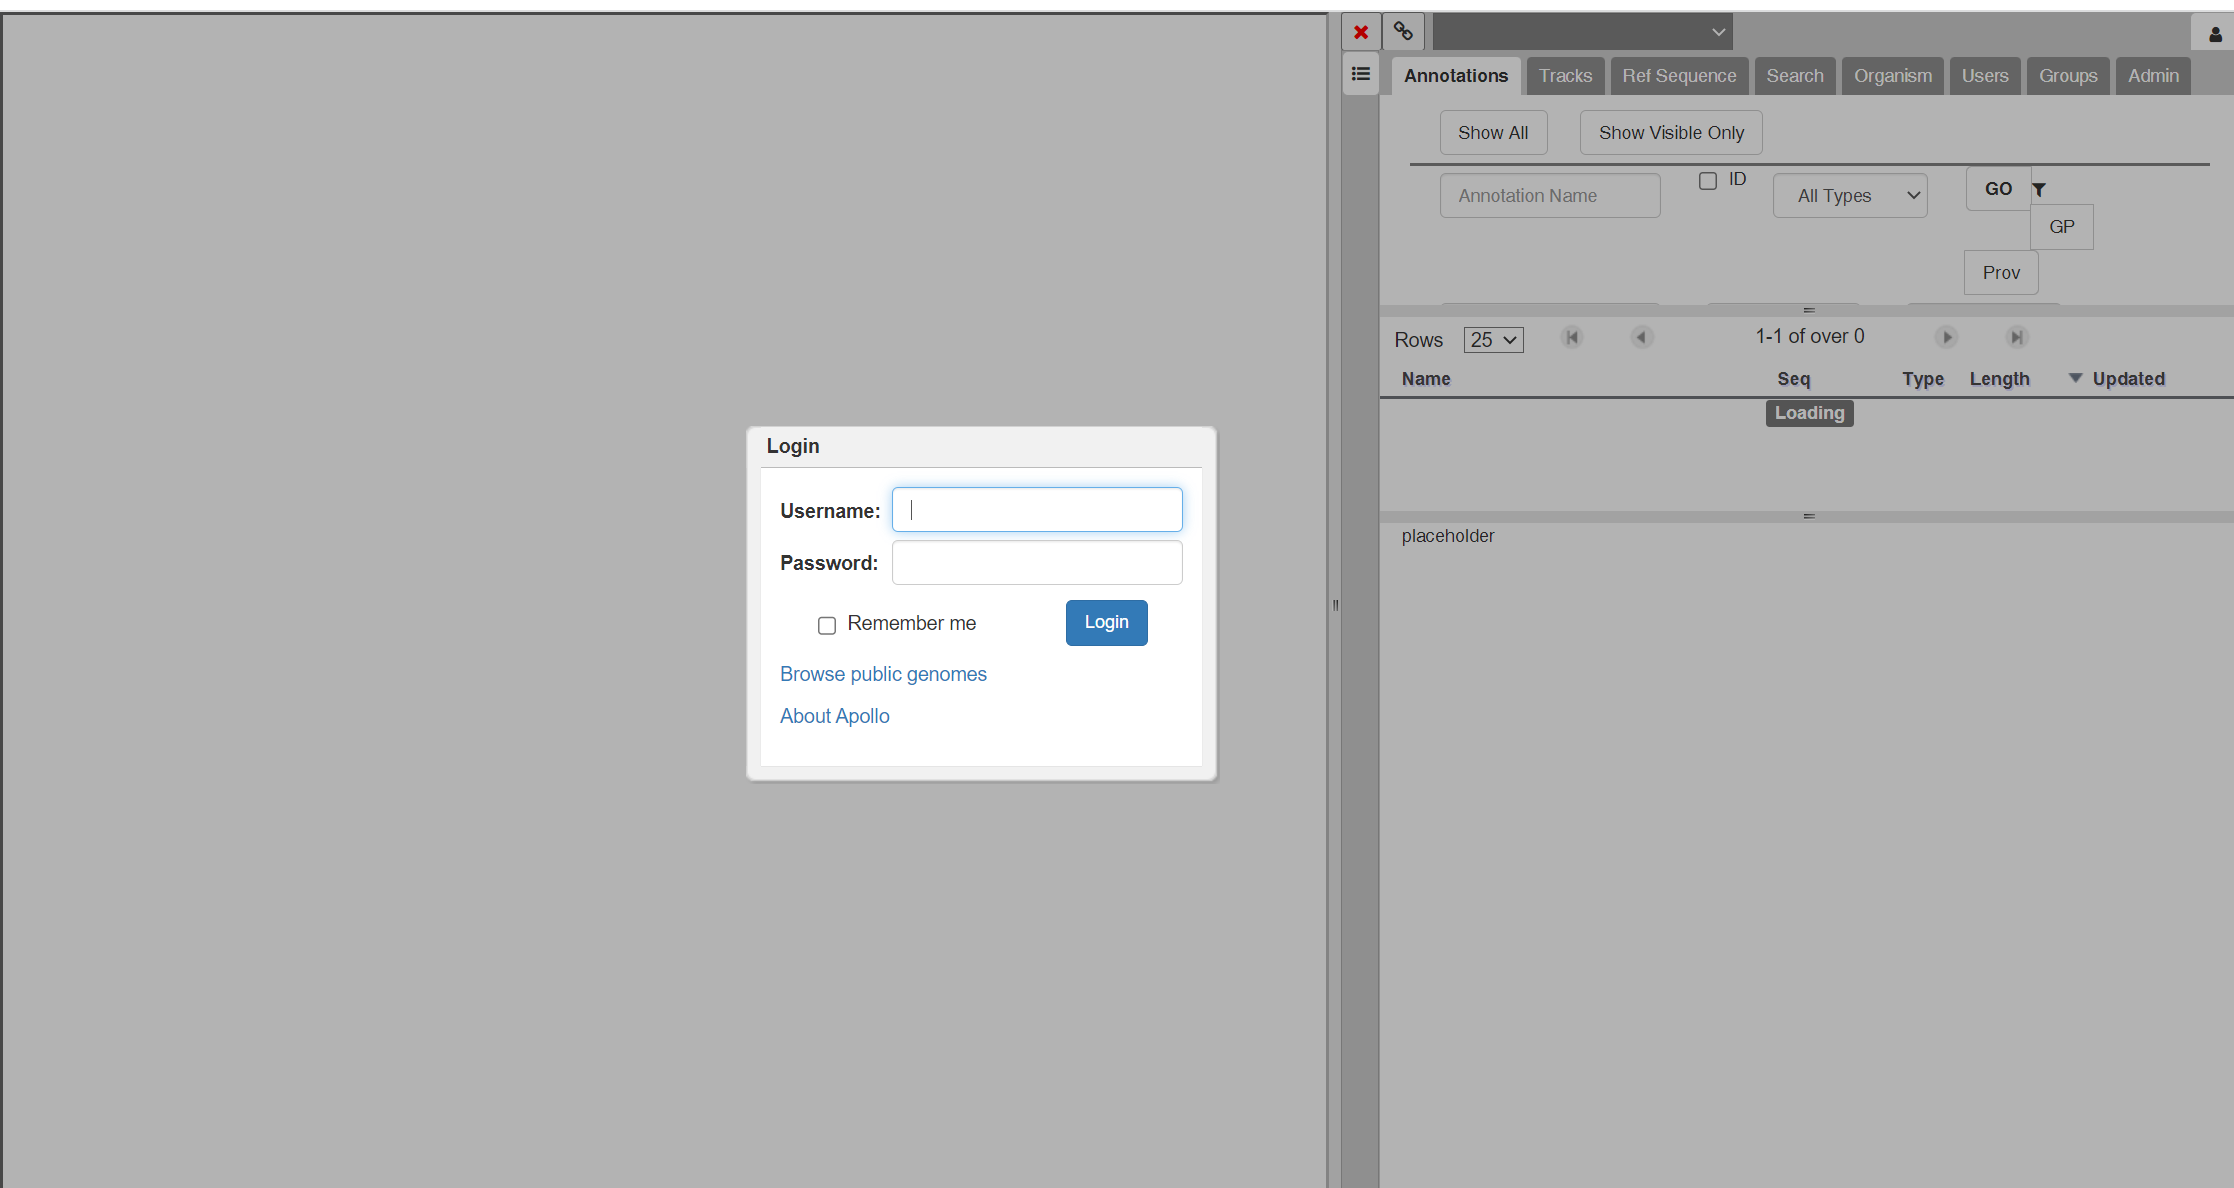Click the filter funnel icon beside GO
2234x1188 pixels.
point(2039,189)
